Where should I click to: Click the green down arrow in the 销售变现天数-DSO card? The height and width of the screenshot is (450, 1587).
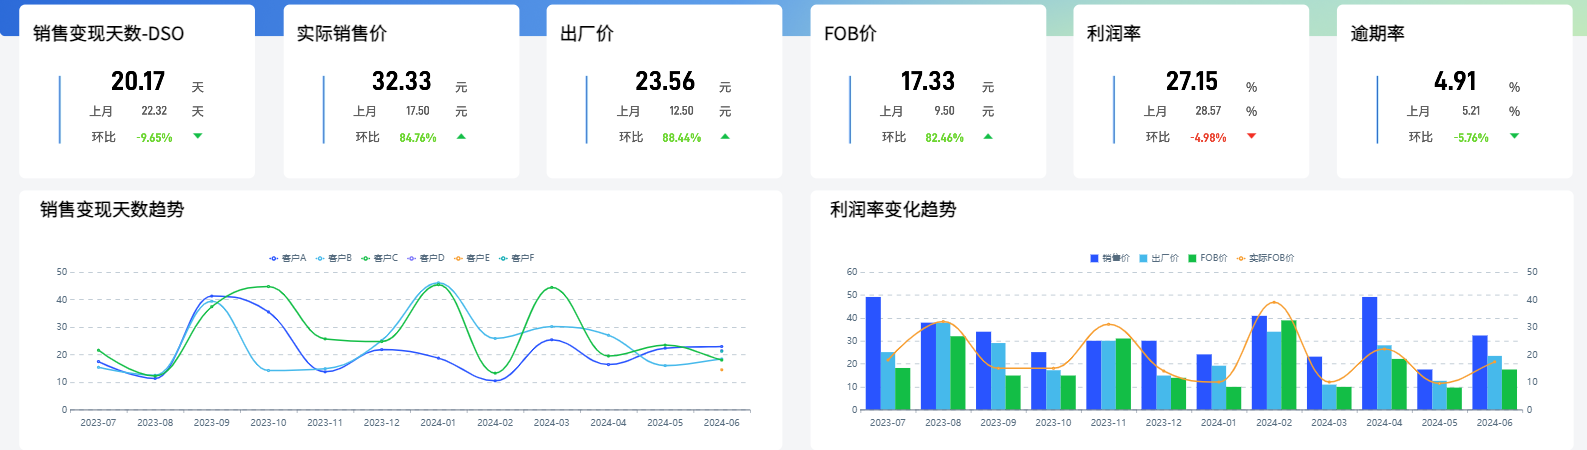tap(198, 136)
